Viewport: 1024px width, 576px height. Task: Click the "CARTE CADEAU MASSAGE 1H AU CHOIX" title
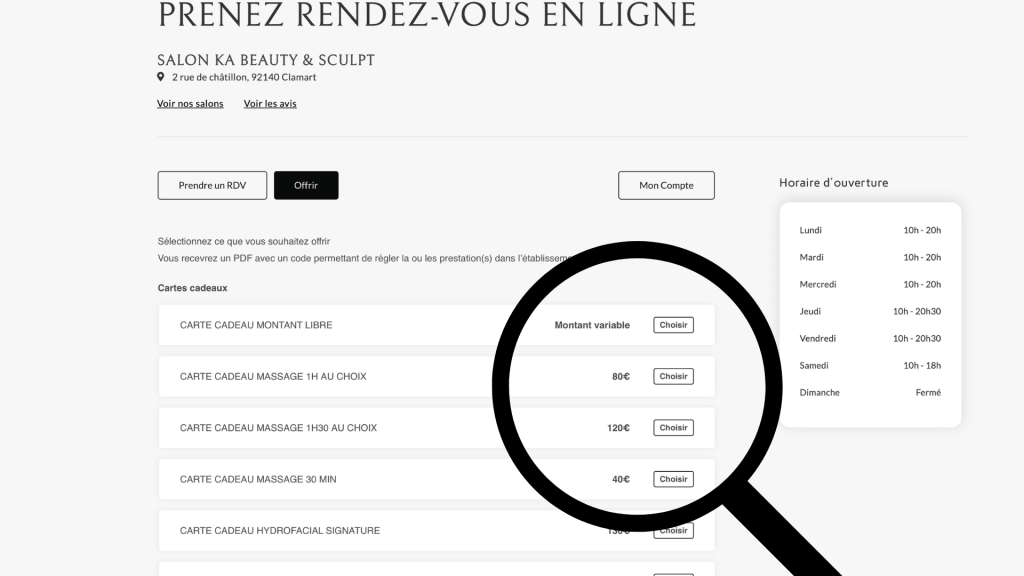coord(273,377)
